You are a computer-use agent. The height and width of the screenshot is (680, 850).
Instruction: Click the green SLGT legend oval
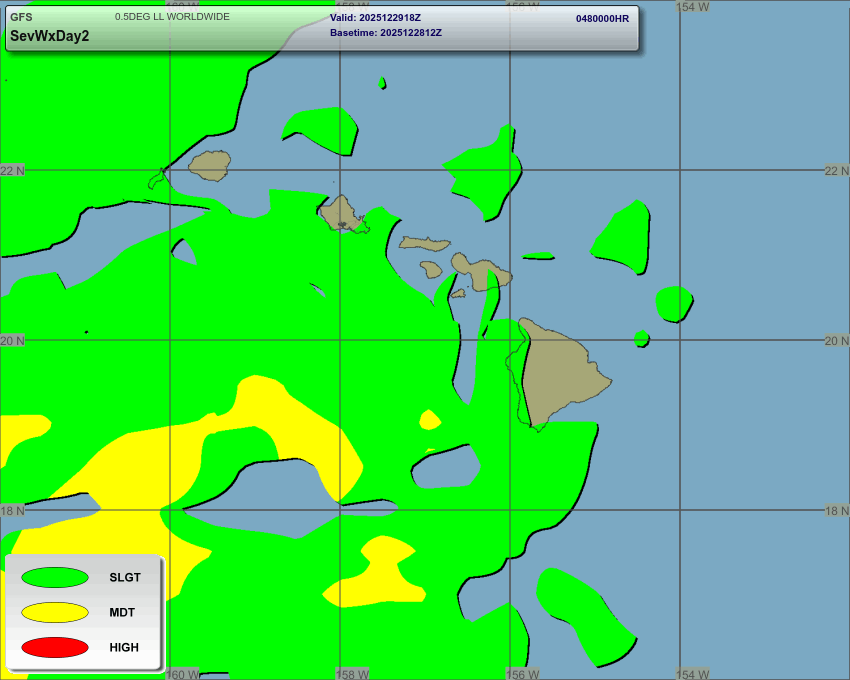[54, 577]
